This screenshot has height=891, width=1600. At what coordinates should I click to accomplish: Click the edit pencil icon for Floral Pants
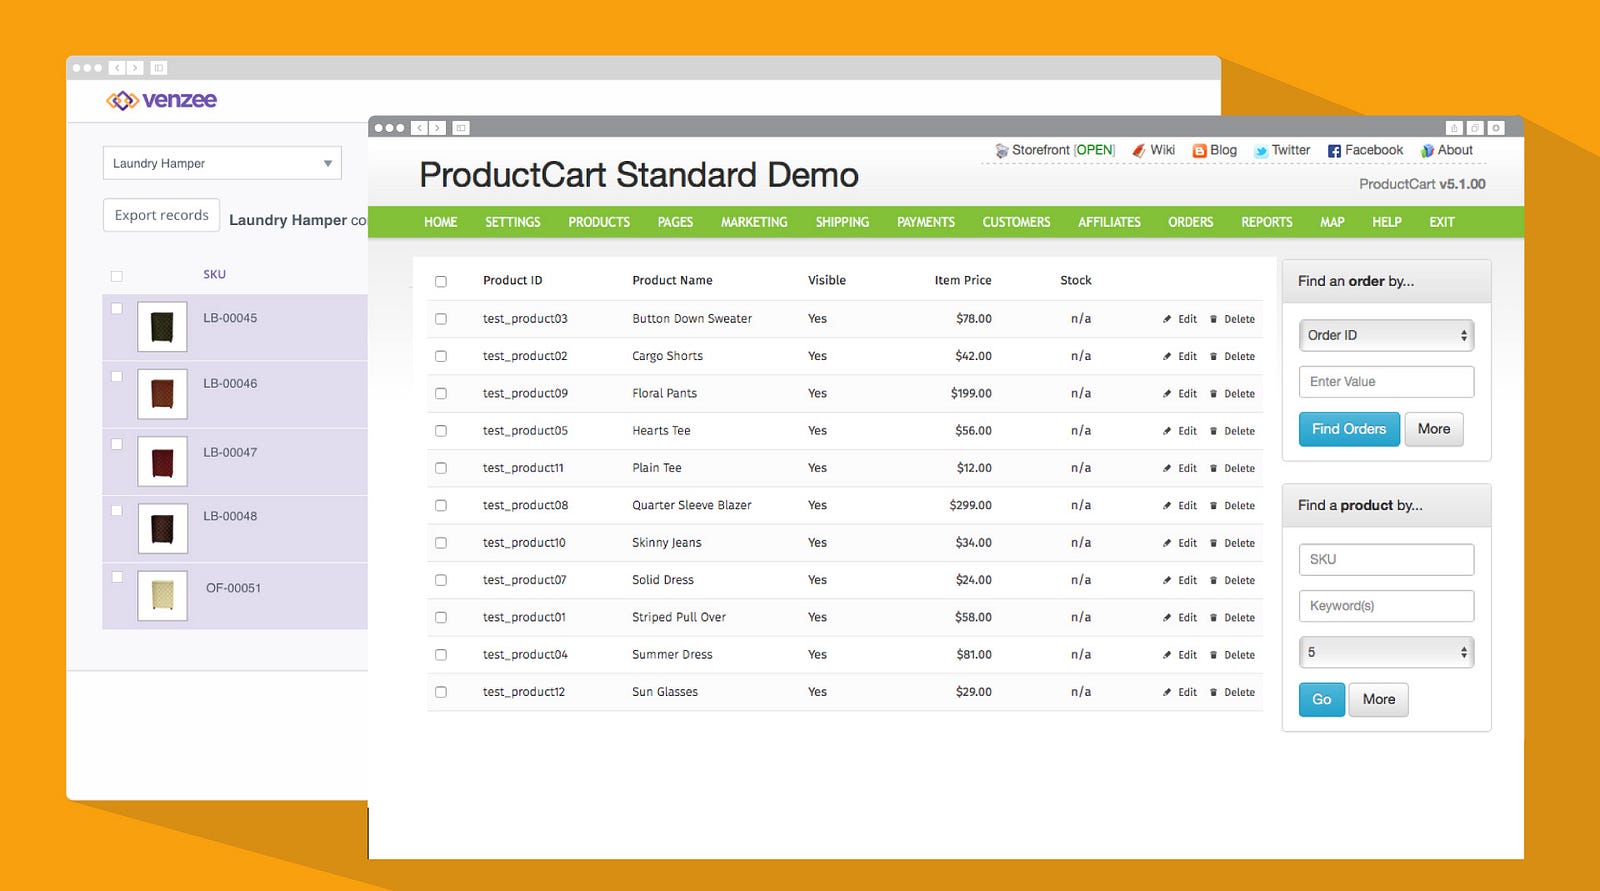click(1167, 394)
